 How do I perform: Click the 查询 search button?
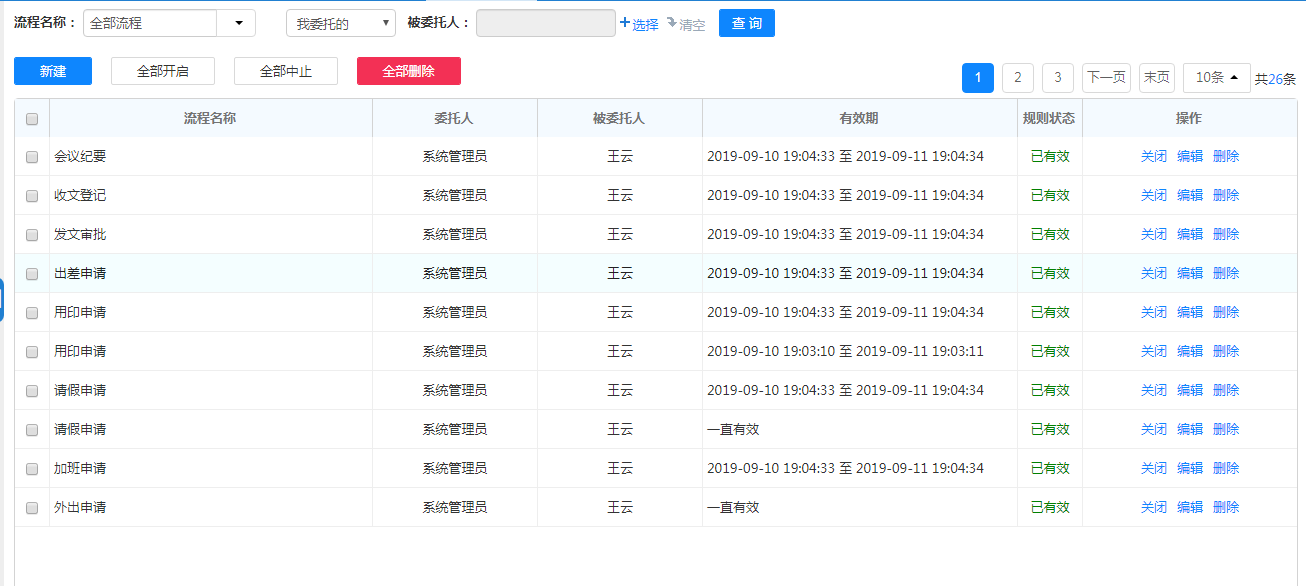pos(746,23)
